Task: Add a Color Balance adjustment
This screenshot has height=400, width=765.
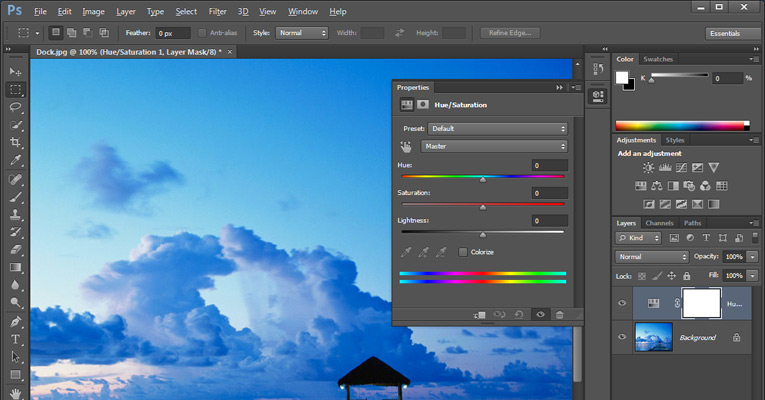Action: point(657,186)
